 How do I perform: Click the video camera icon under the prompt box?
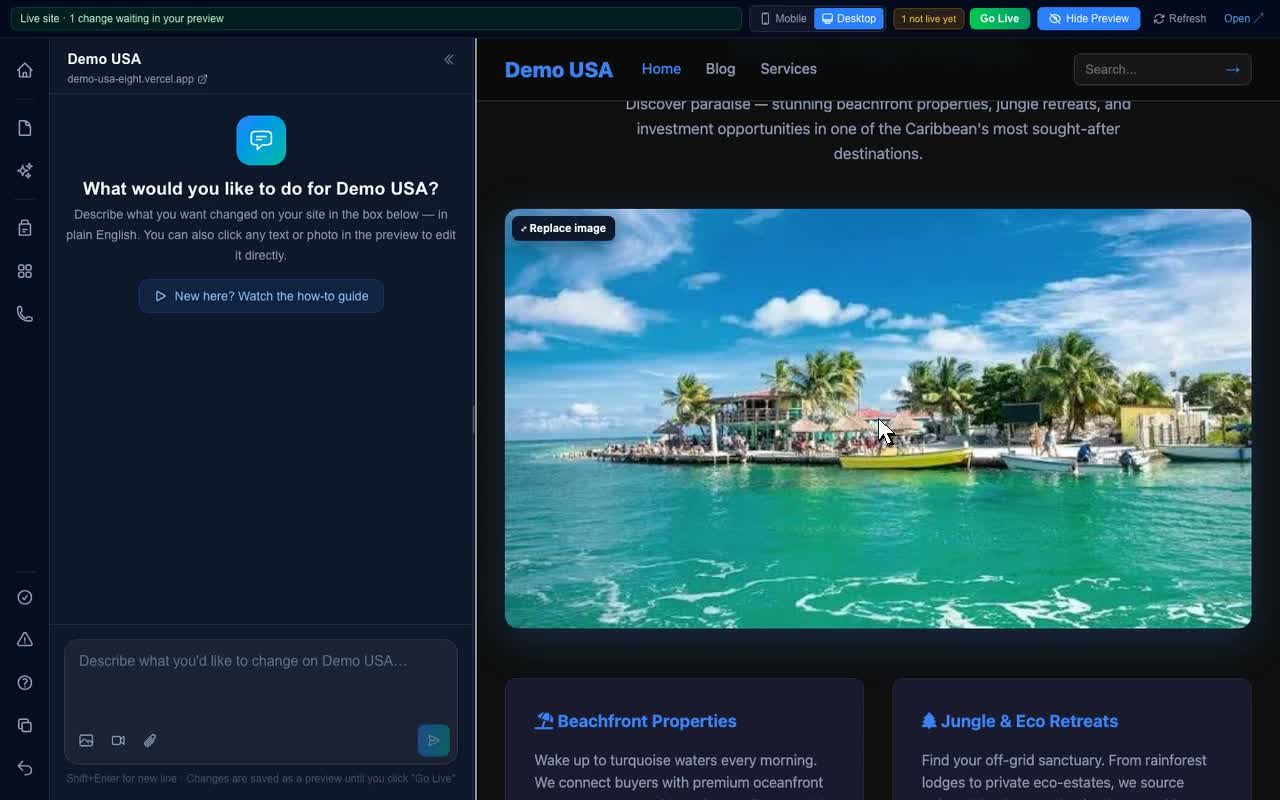click(118, 741)
